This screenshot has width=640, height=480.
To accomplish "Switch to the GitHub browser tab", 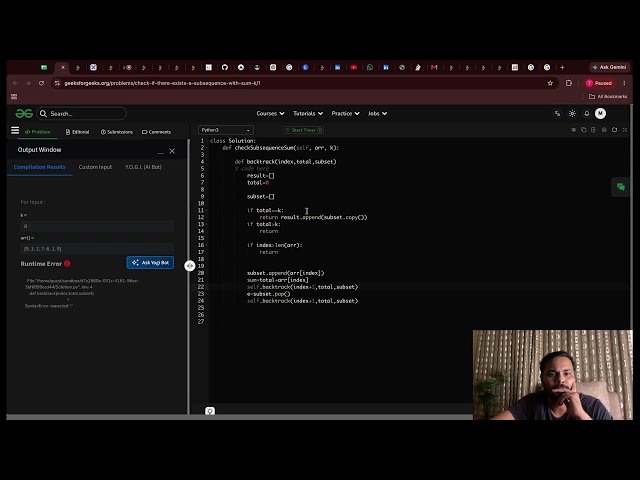I will pos(225,67).
